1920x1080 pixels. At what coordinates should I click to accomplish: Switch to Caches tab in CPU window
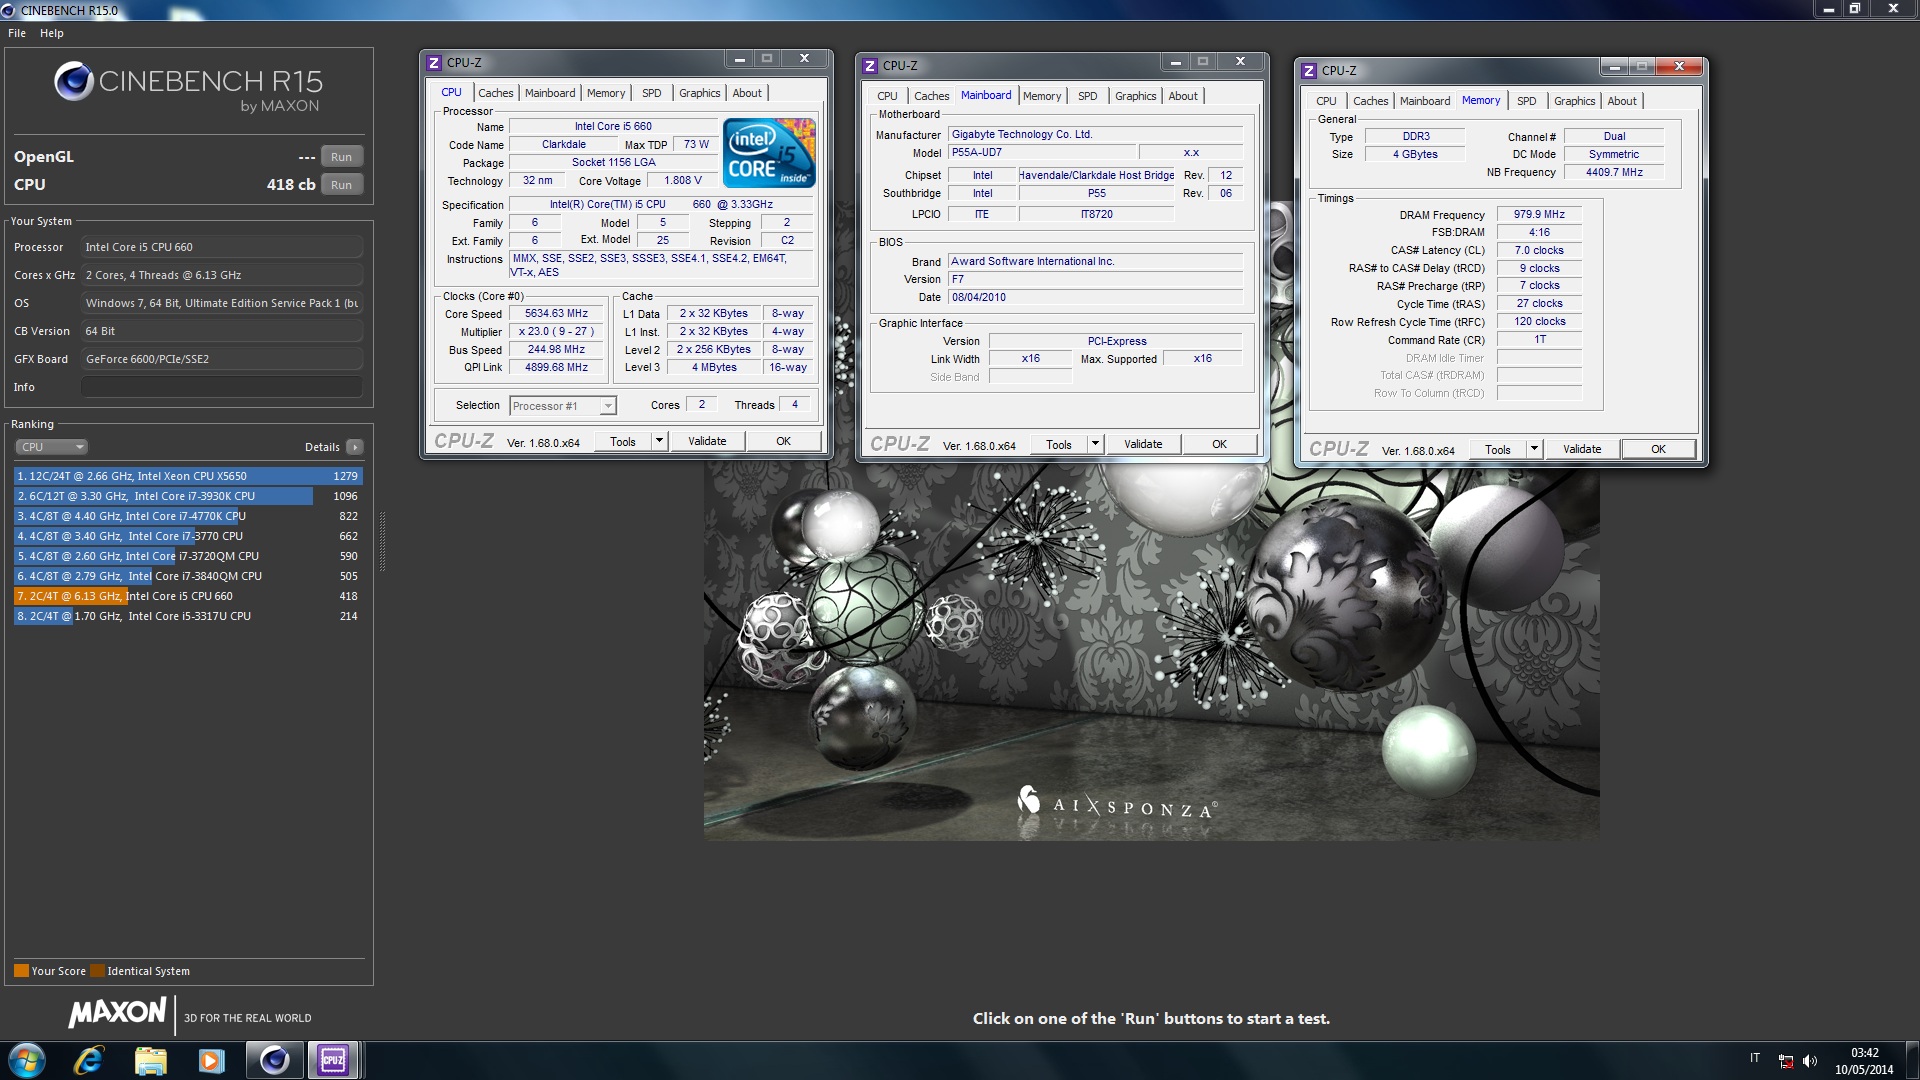pos(495,93)
